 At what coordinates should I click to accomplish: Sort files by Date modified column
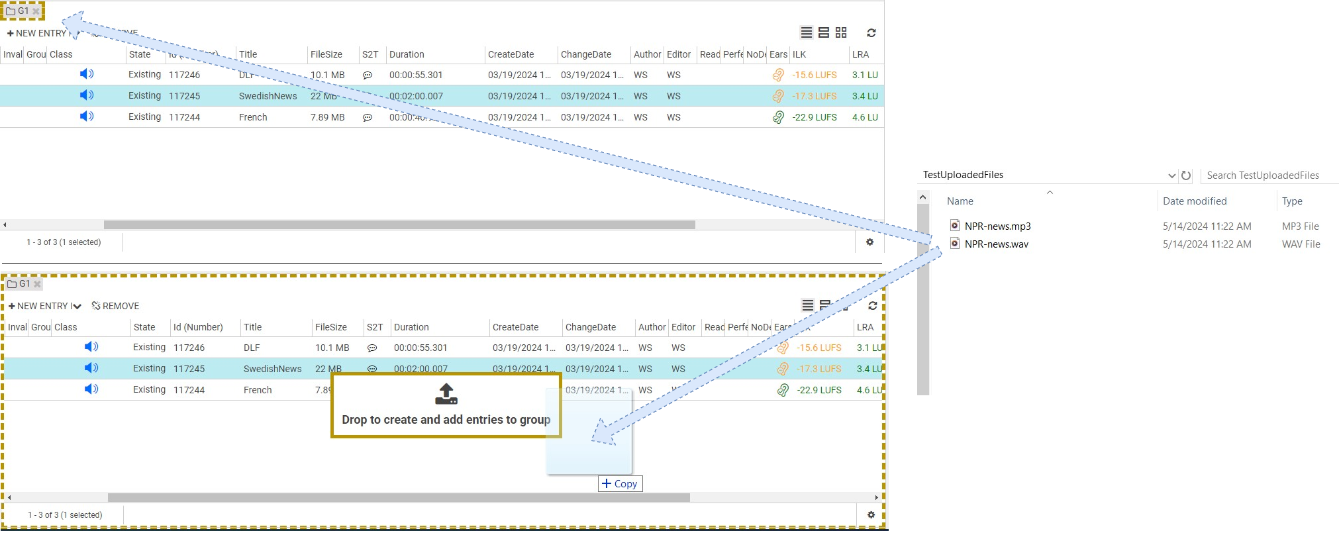click(1194, 201)
